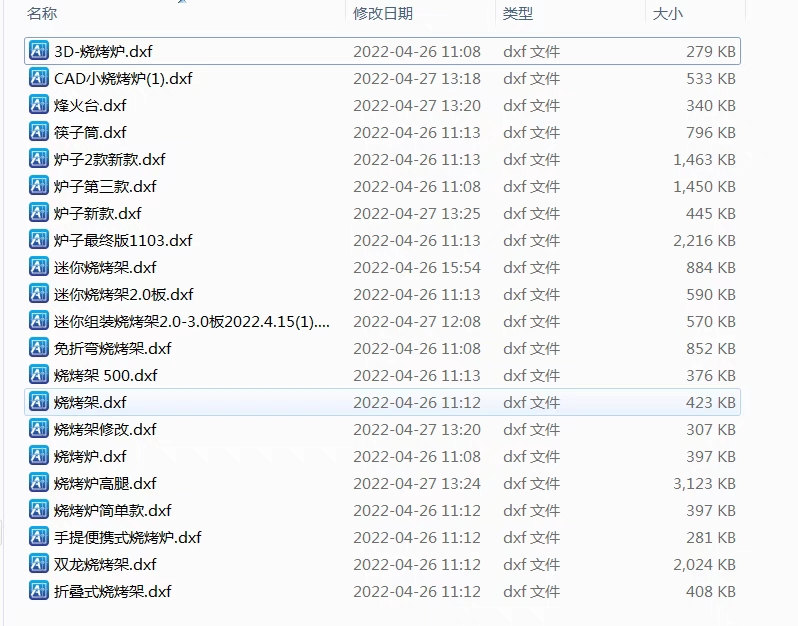Image resolution: width=798 pixels, height=626 pixels.
Task: Click the 2,024 KB size value
Action: pyautogui.click(x=704, y=564)
